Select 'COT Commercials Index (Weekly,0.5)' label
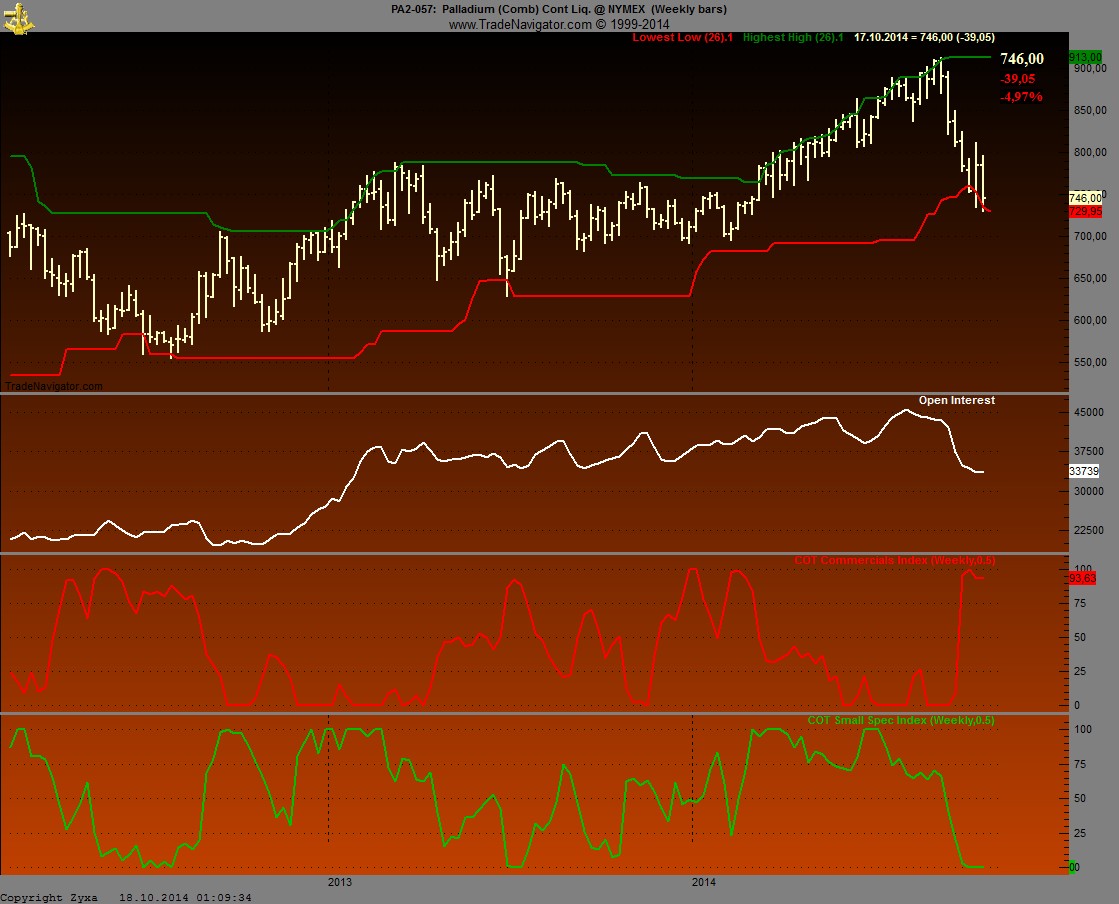Screen dimensions: 1119x904 [x=894, y=560]
